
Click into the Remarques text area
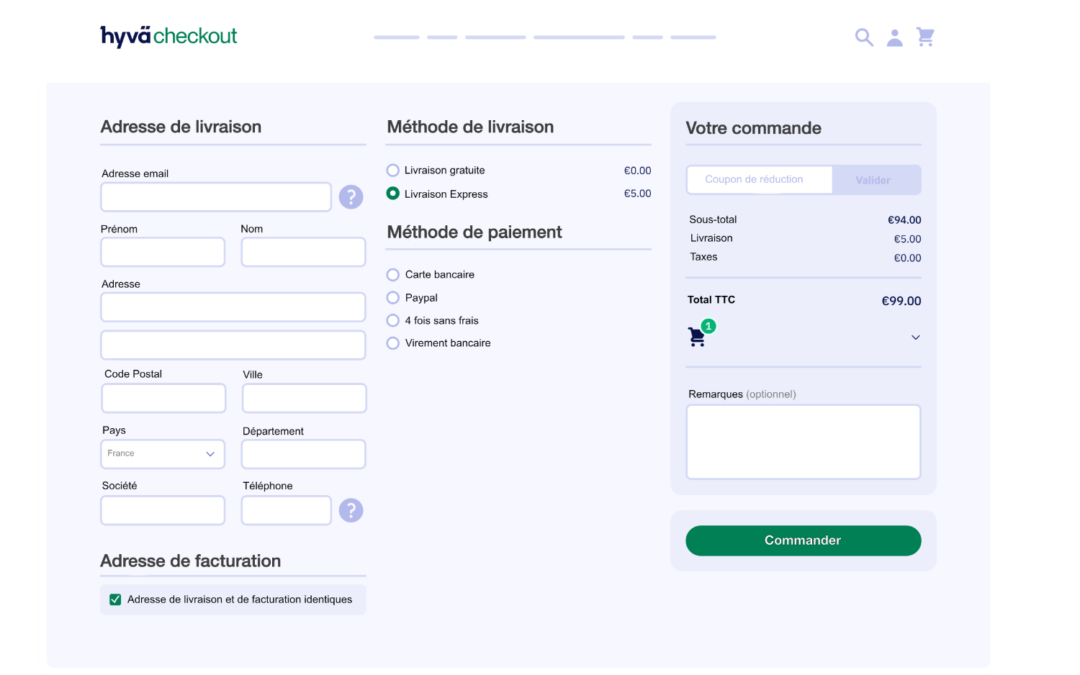click(803, 442)
